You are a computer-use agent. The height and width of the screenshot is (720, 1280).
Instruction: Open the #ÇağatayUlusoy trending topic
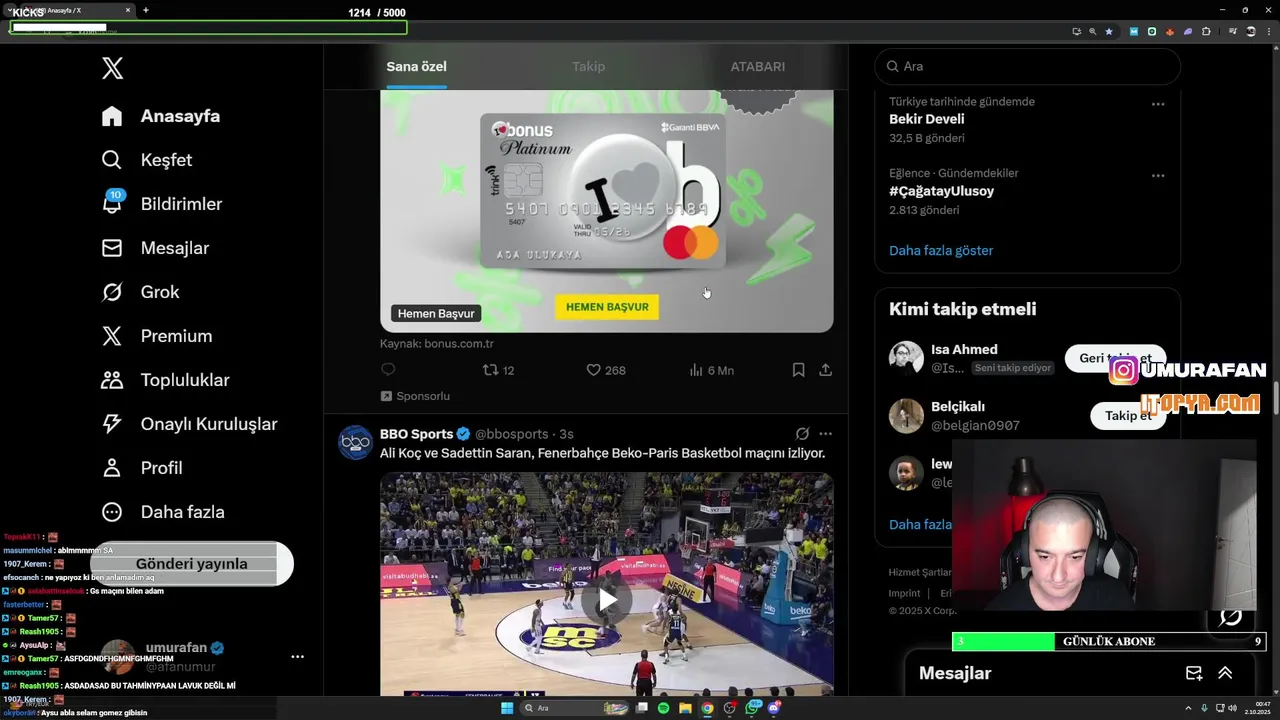tap(941, 191)
